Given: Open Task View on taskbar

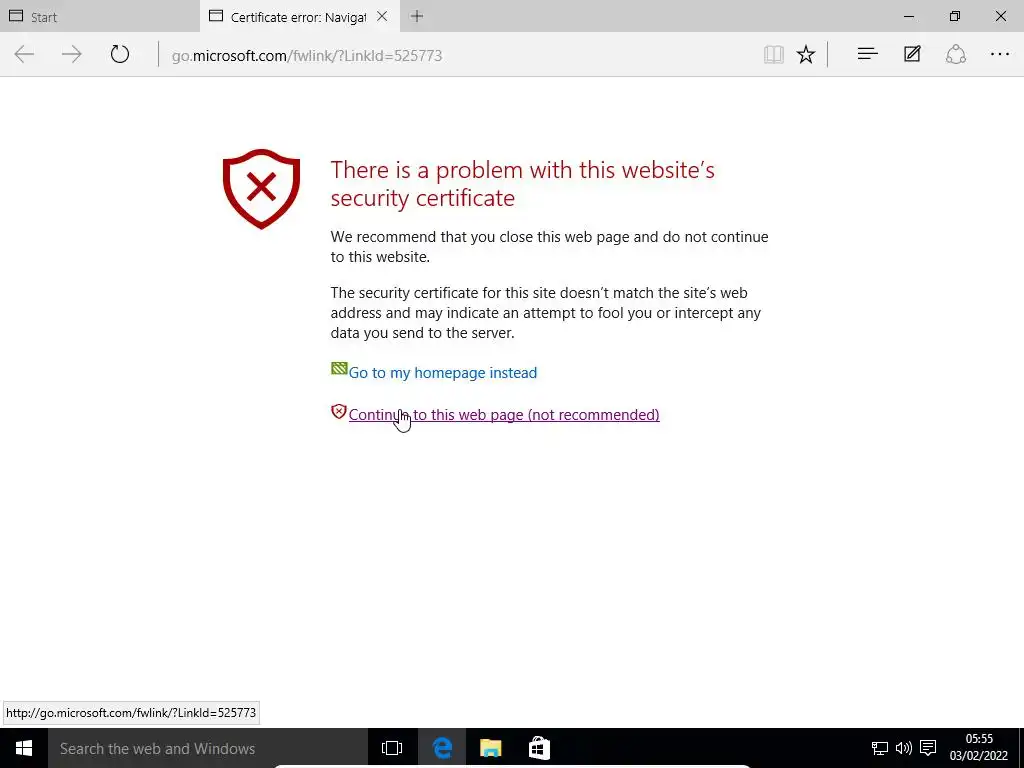Looking at the screenshot, I should [392, 748].
